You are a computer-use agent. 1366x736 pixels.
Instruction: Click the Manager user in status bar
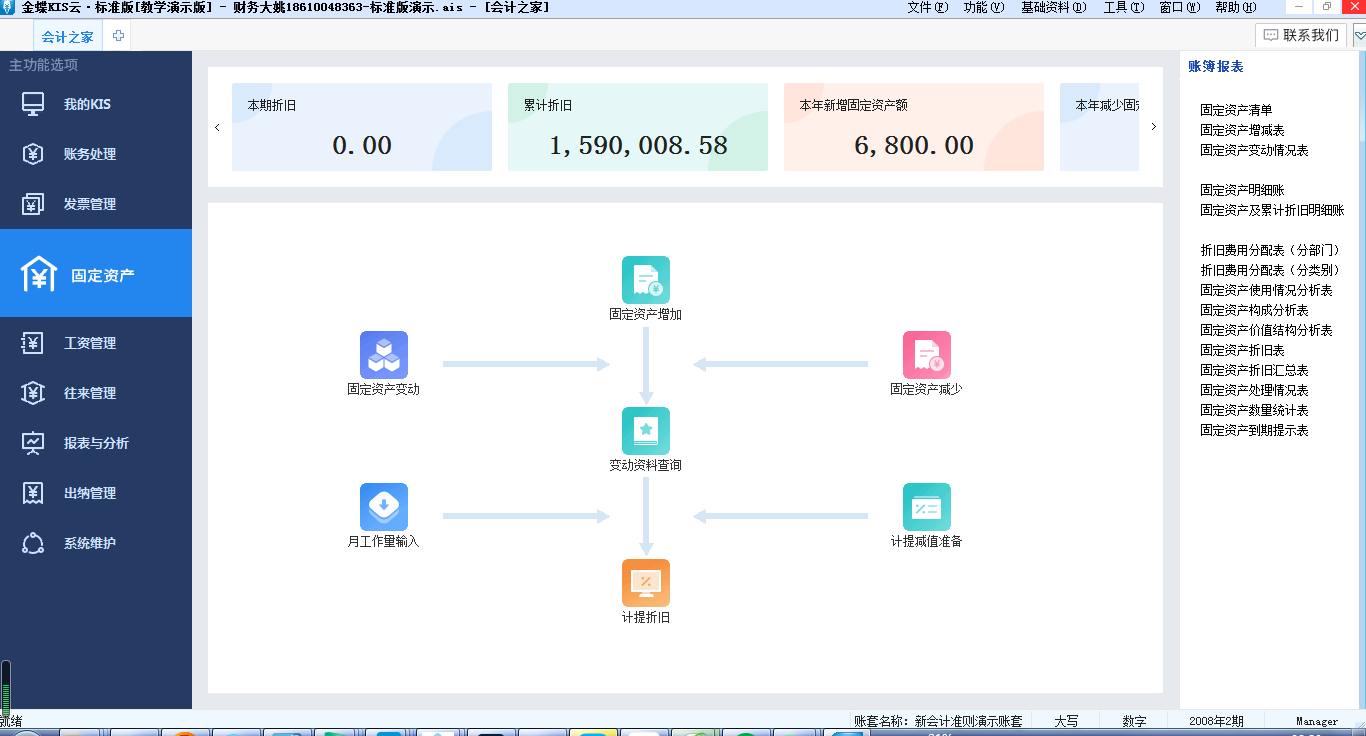[1317, 721]
